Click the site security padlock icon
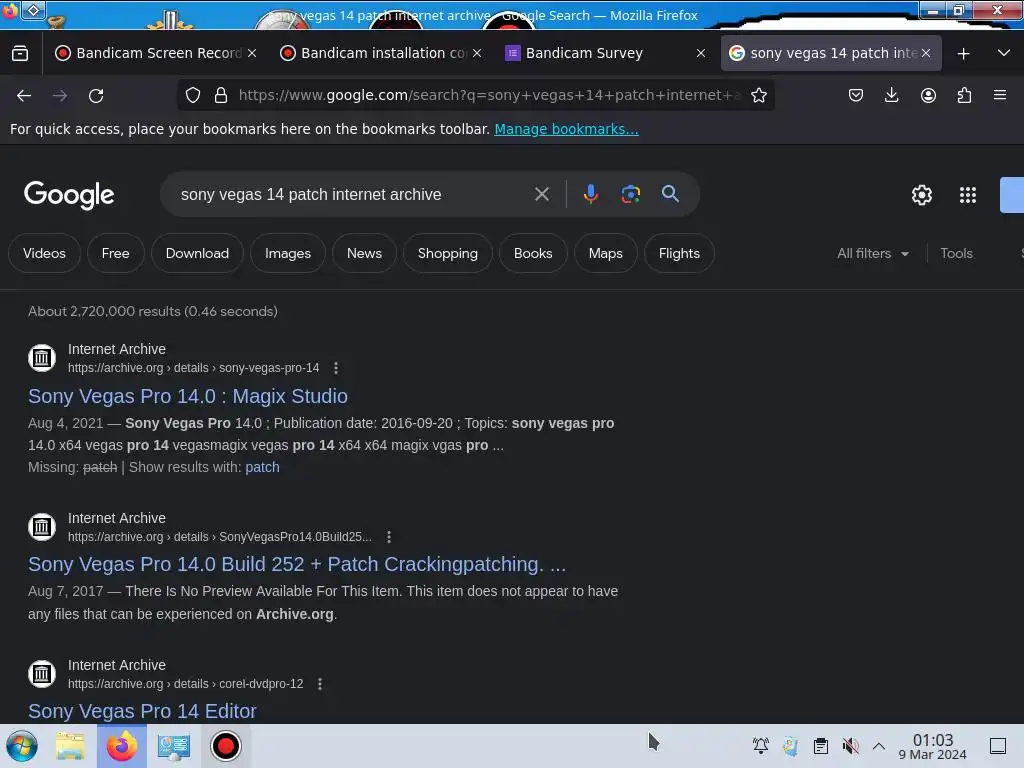 point(221,95)
